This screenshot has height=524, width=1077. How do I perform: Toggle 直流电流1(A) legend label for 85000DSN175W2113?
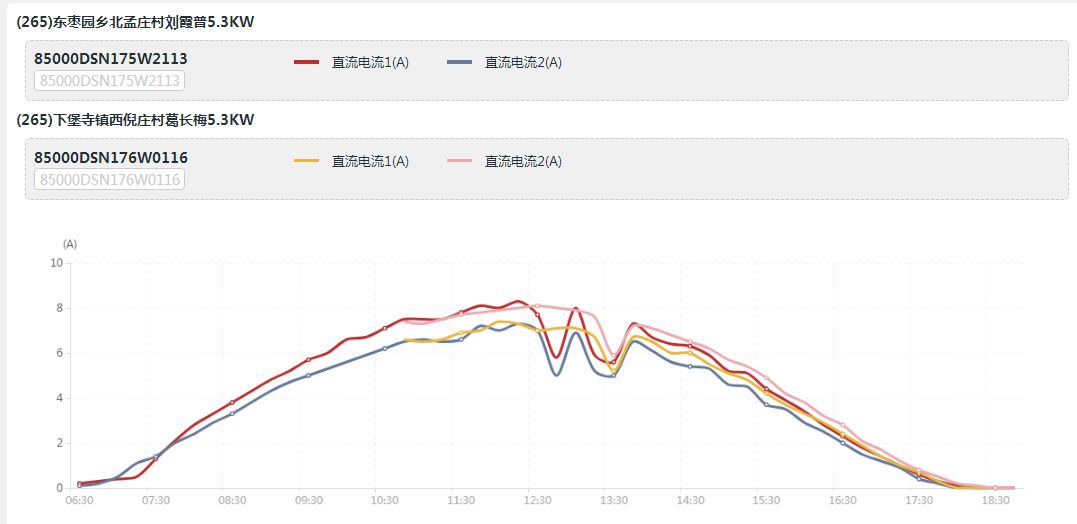click(370, 62)
